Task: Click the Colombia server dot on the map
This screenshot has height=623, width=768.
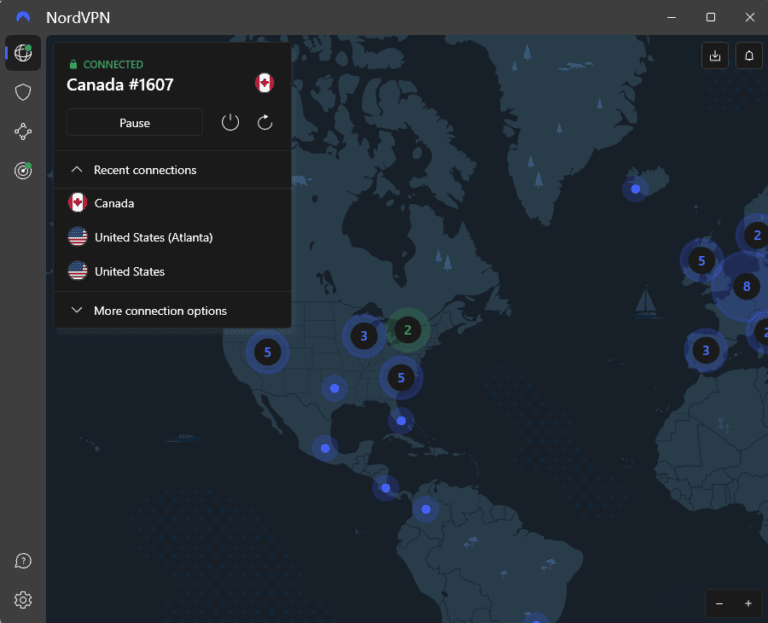Action: [426, 509]
